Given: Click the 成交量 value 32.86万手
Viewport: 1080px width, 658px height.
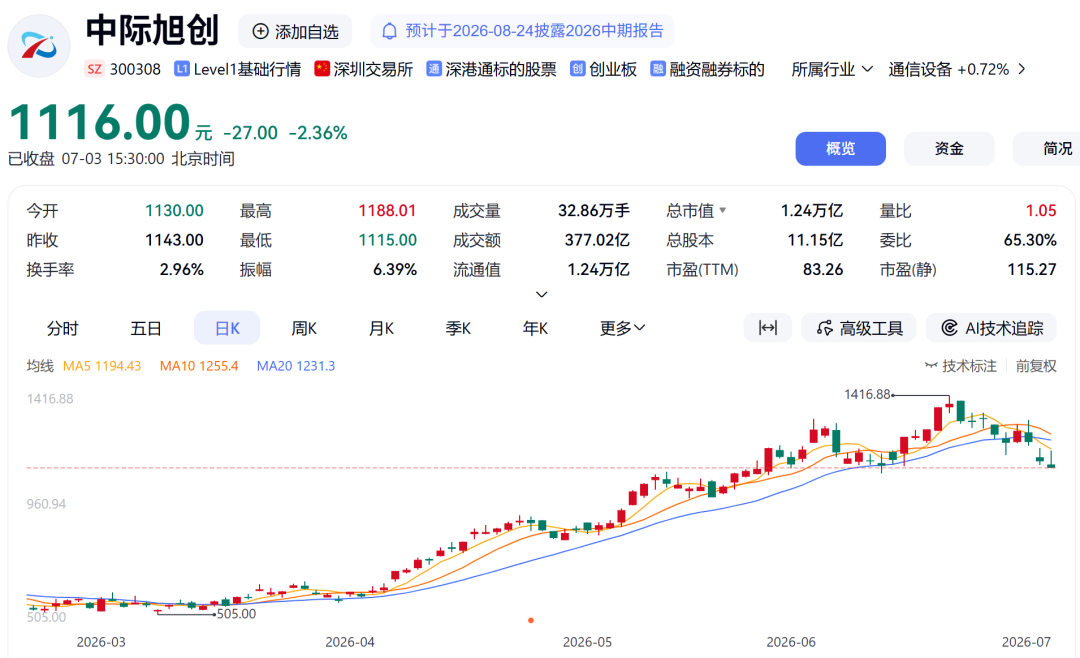Looking at the screenshot, I should pos(594,210).
